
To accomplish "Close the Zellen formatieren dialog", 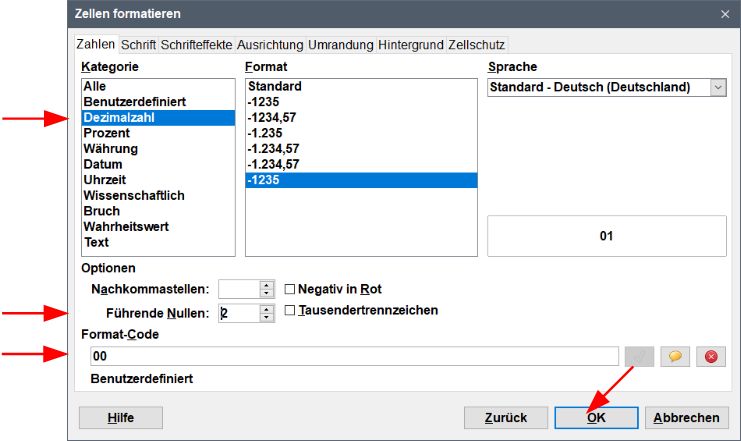I will 725,14.
